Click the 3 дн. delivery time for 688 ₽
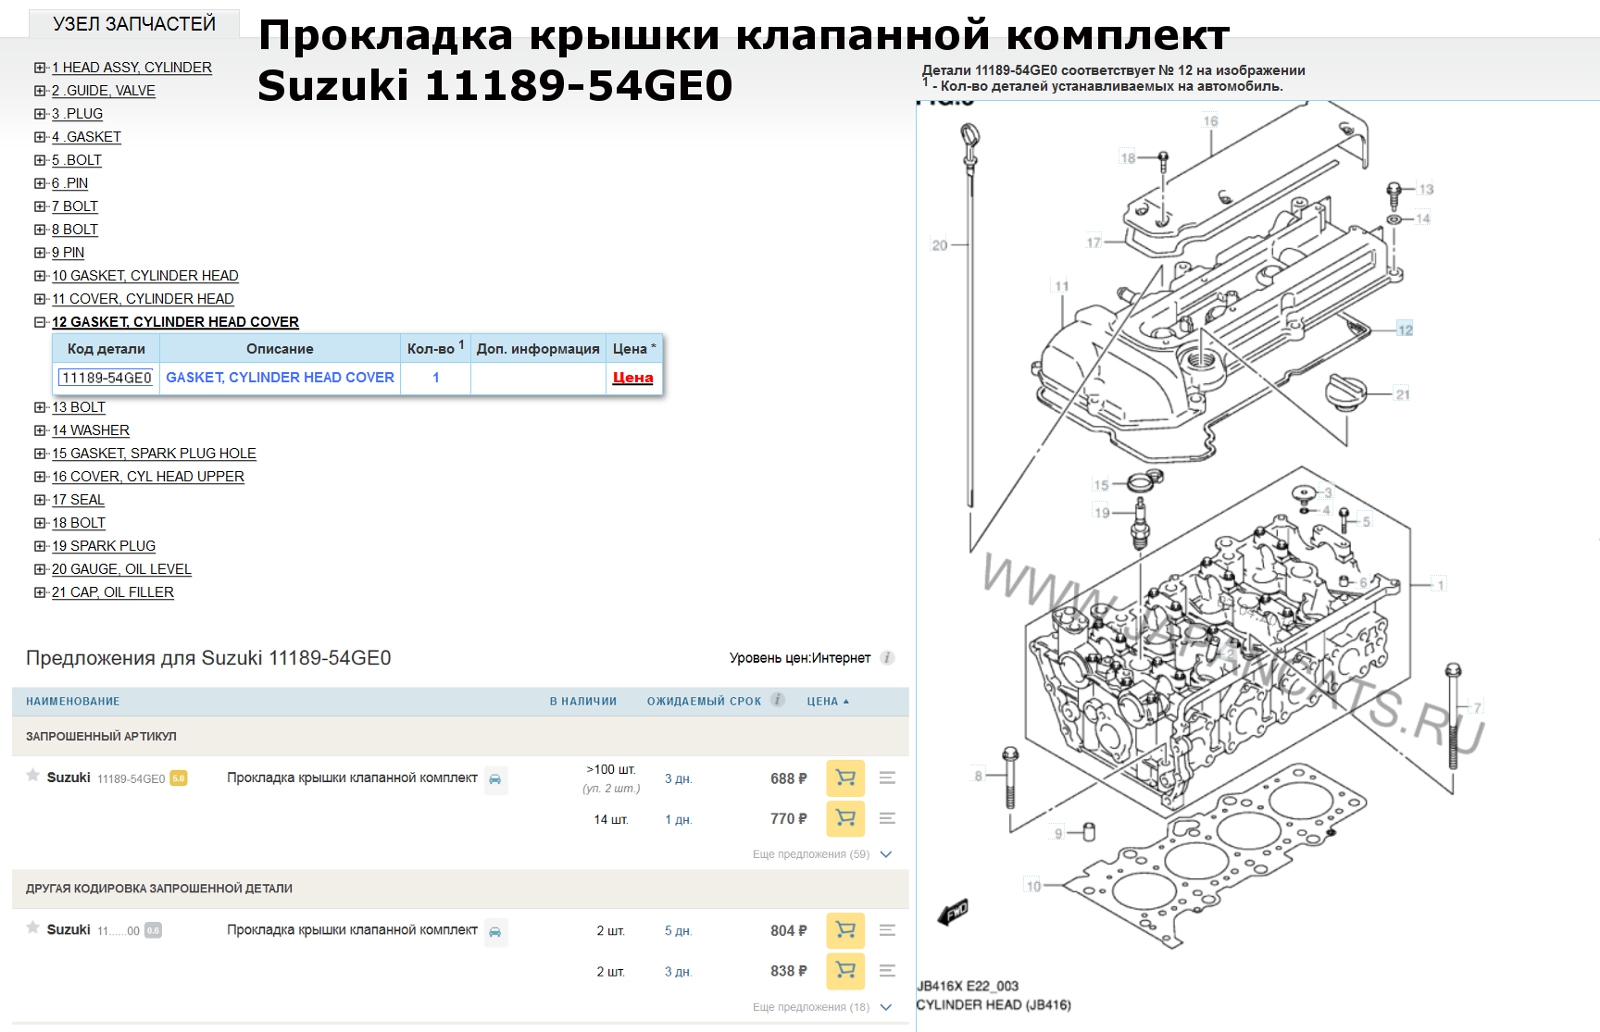Viewport: 1600px width, 1032px height. pos(678,779)
